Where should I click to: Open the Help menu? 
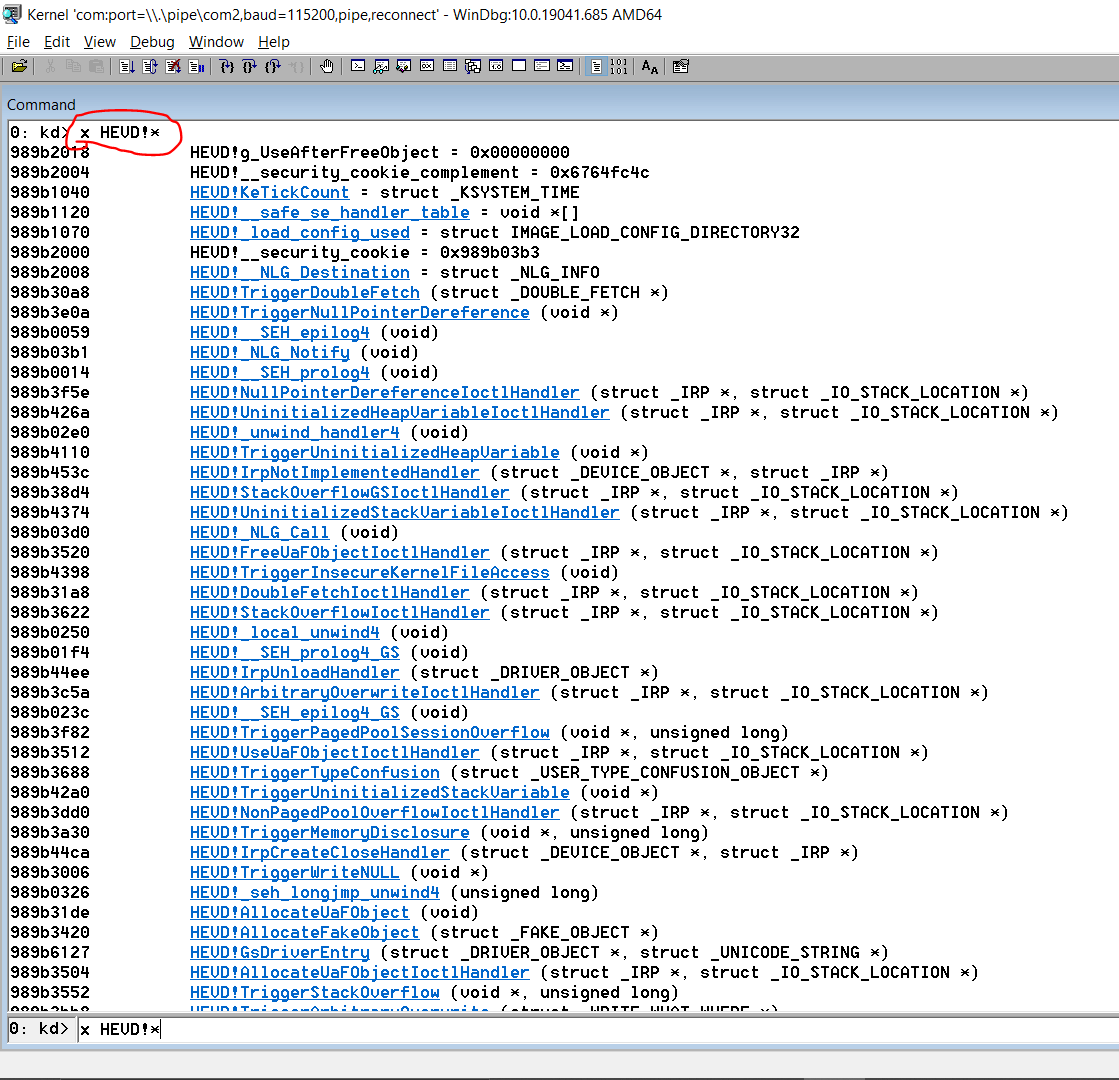[273, 42]
